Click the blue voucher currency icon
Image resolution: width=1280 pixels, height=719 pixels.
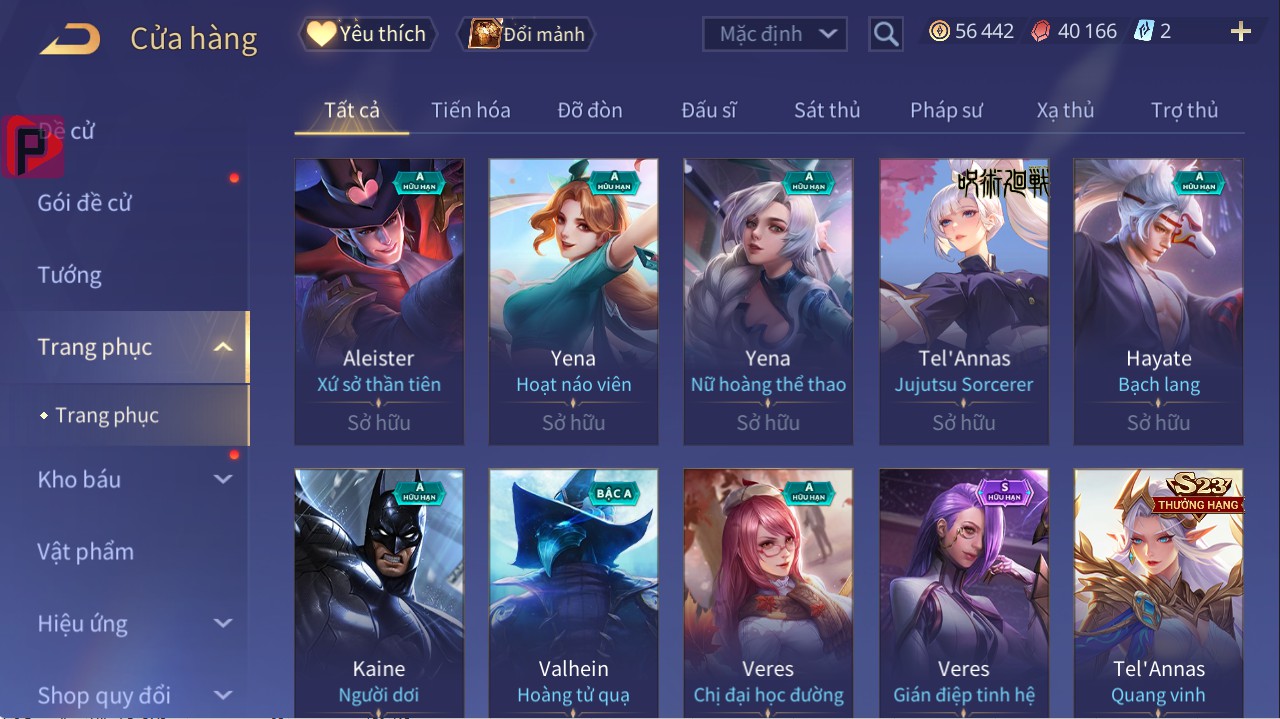click(1144, 32)
